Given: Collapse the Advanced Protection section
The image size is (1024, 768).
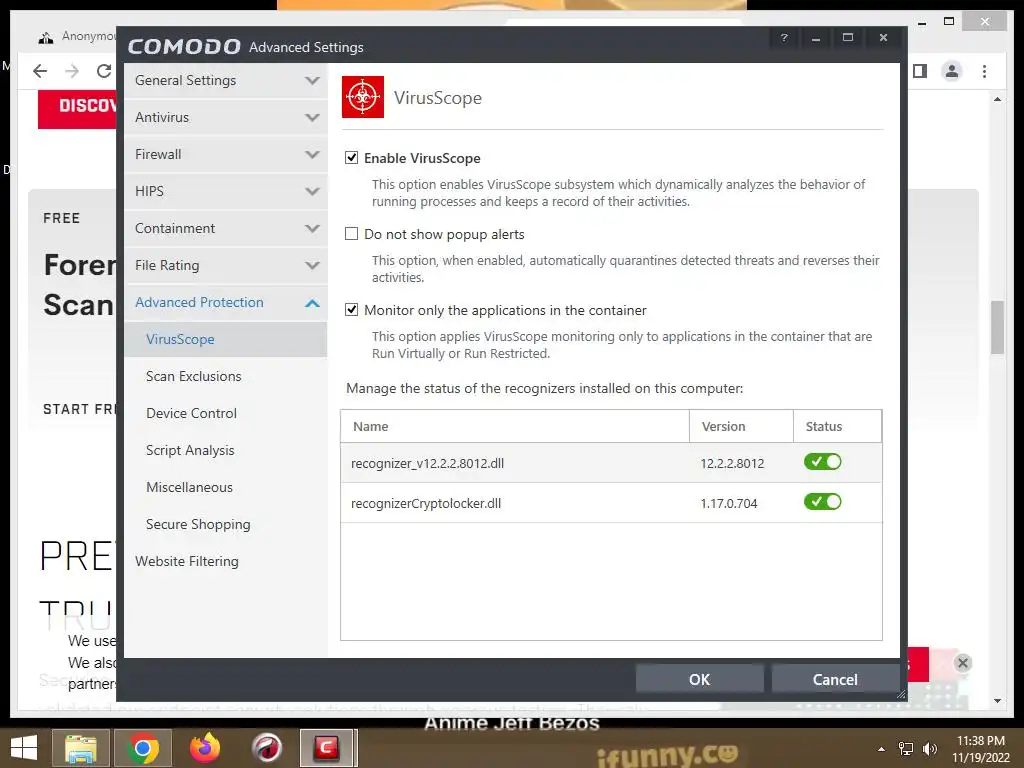Looking at the screenshot, I should point(225,302).
